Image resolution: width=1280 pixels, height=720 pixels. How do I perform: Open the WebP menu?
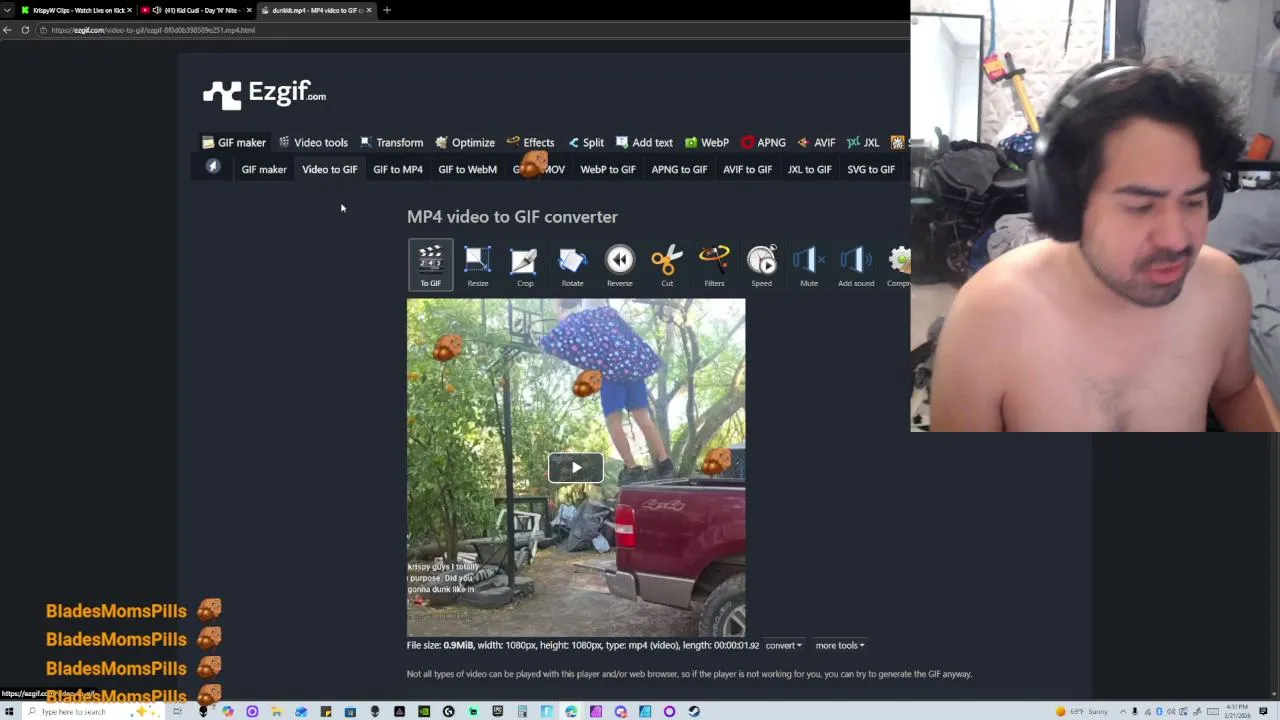tap(707, 142)
